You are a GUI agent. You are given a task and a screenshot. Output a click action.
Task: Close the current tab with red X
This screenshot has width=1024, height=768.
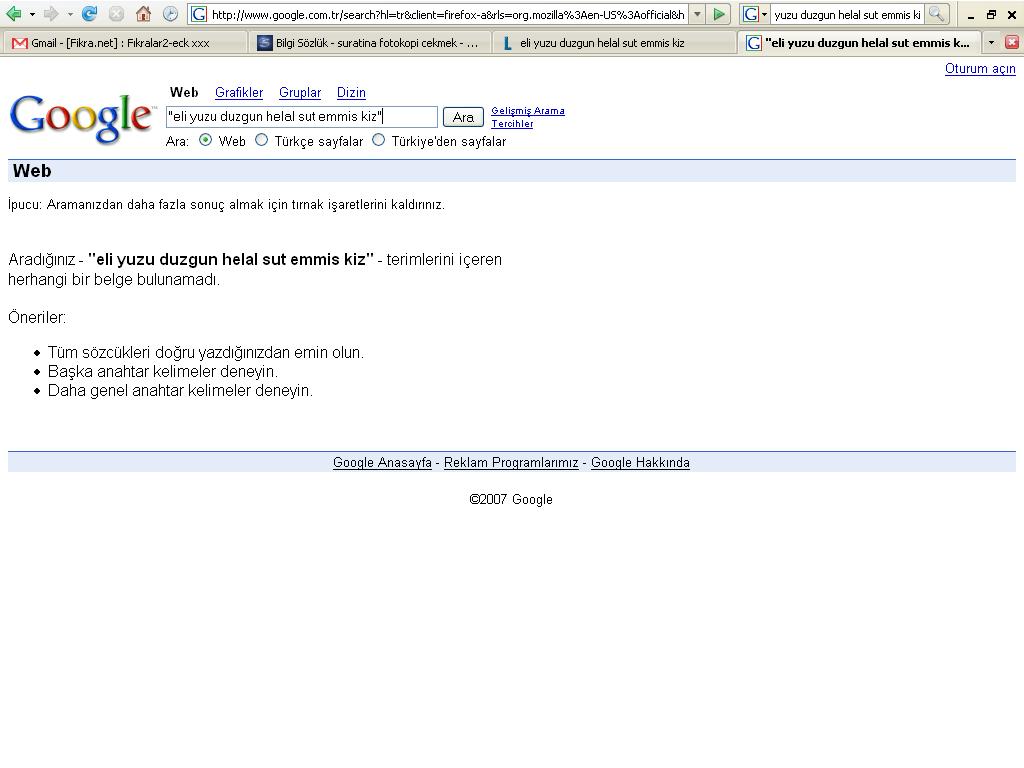[1012, 43]
